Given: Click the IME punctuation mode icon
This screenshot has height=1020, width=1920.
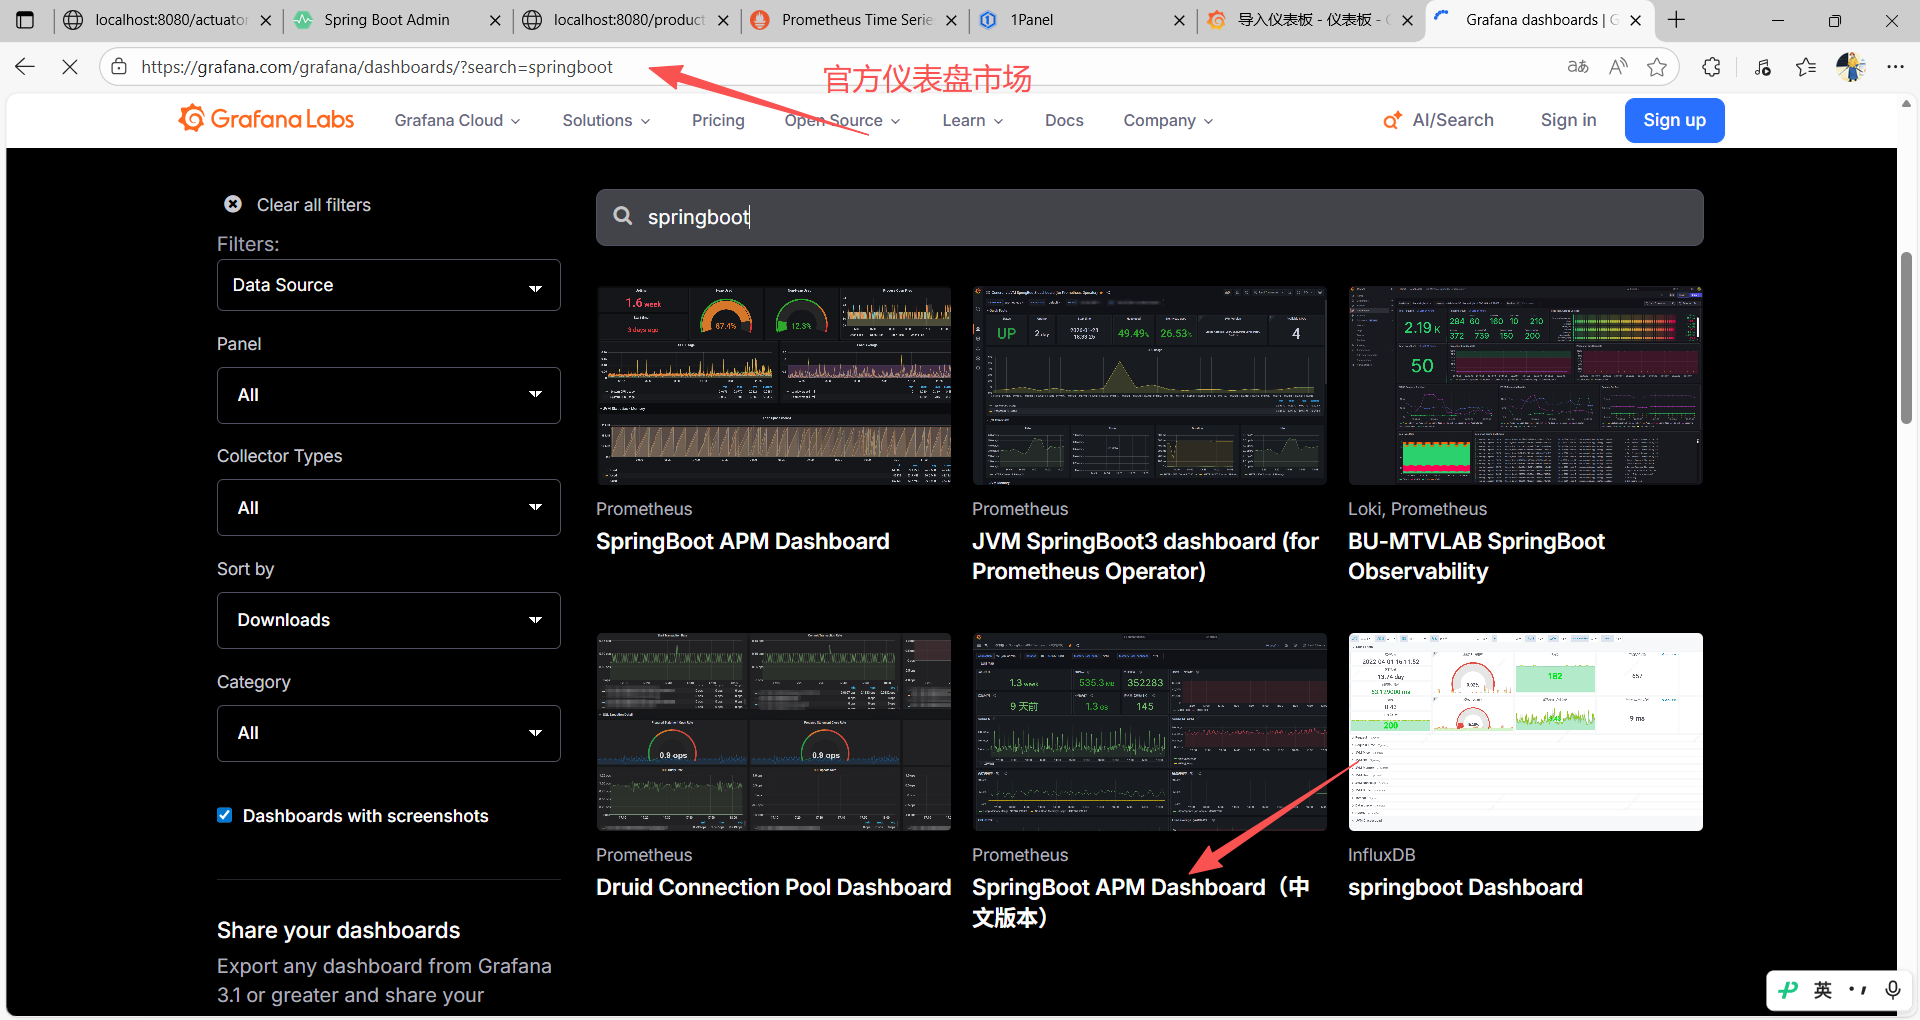Looking at the screenshot, I should 1858,990.
